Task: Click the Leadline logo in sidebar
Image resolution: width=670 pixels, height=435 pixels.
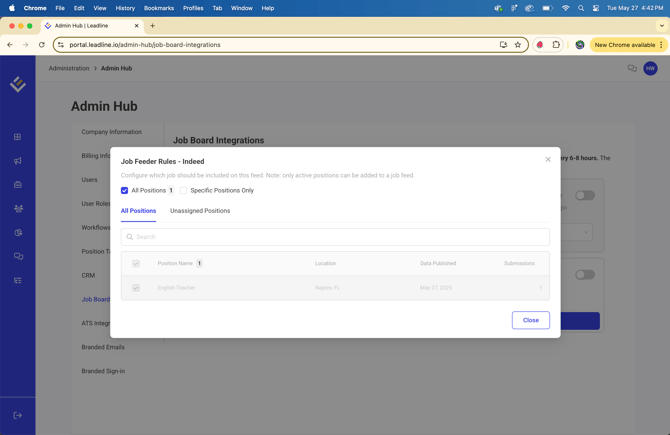Action: coord(18,84)
